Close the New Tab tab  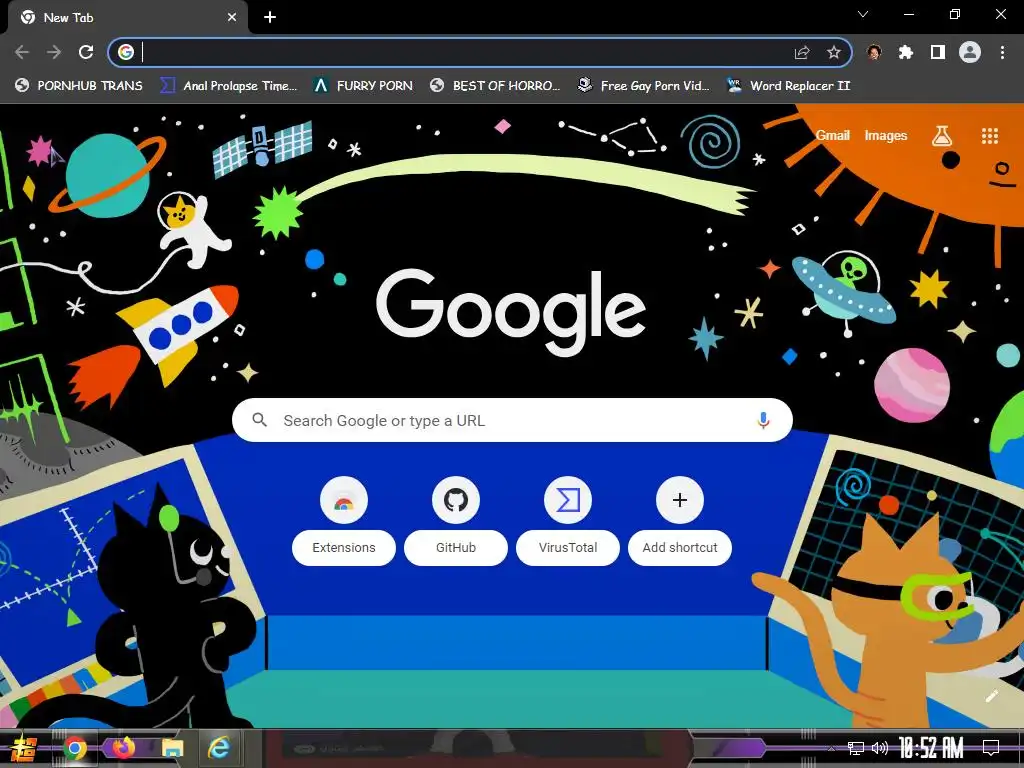pos(232,18)
